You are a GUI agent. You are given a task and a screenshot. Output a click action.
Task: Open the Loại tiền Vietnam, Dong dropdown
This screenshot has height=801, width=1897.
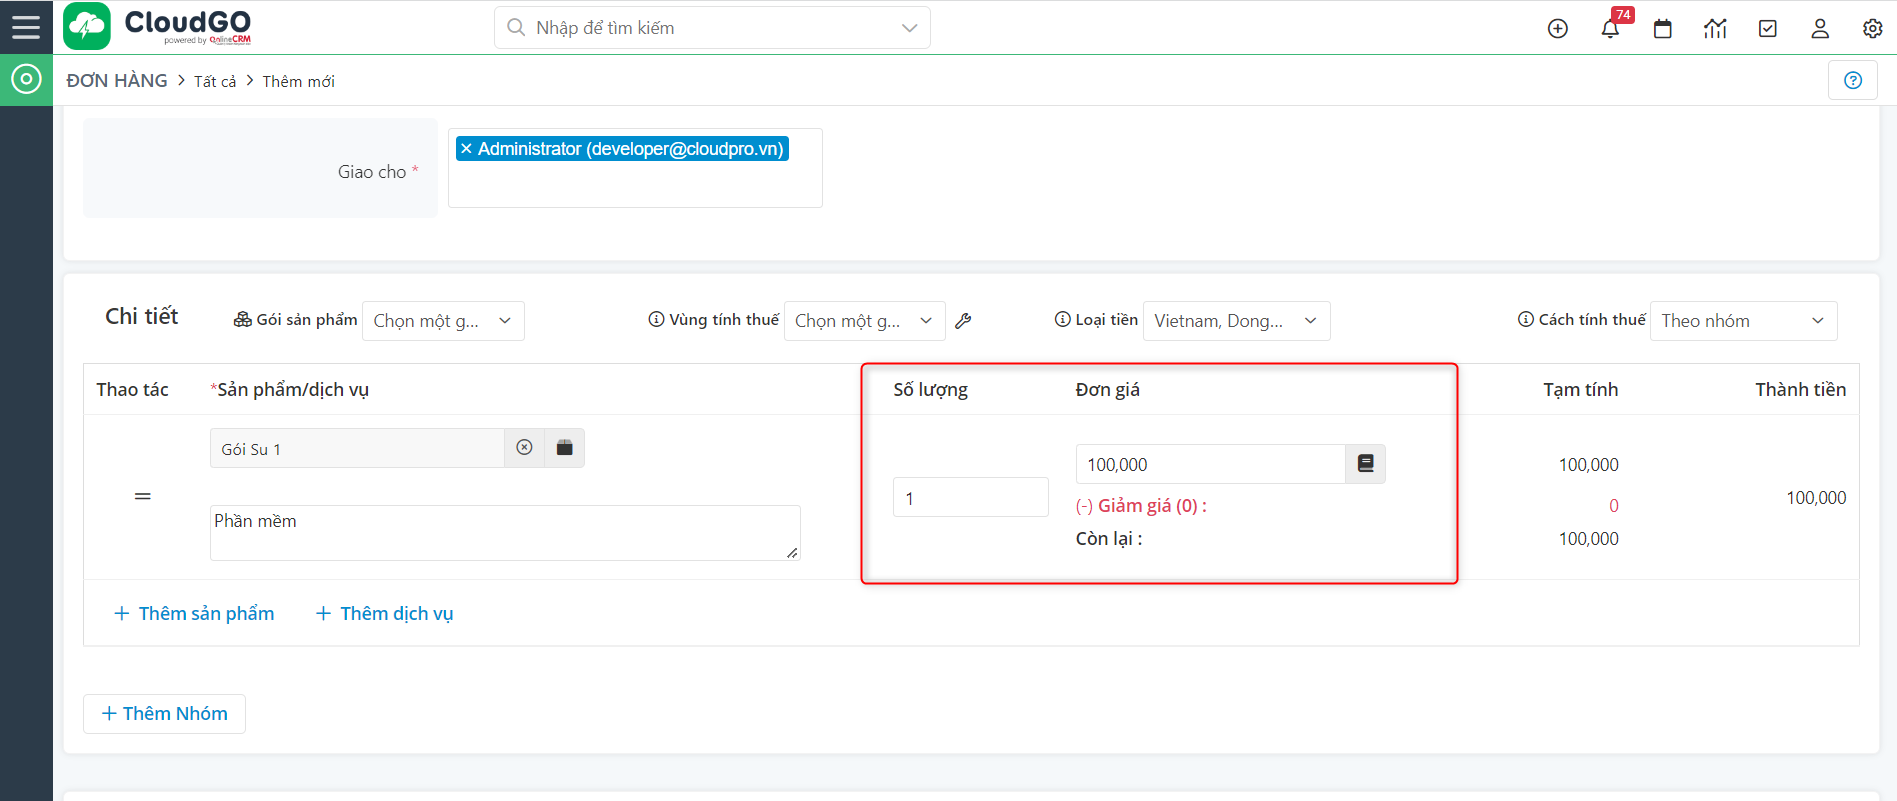(1237, 321)
